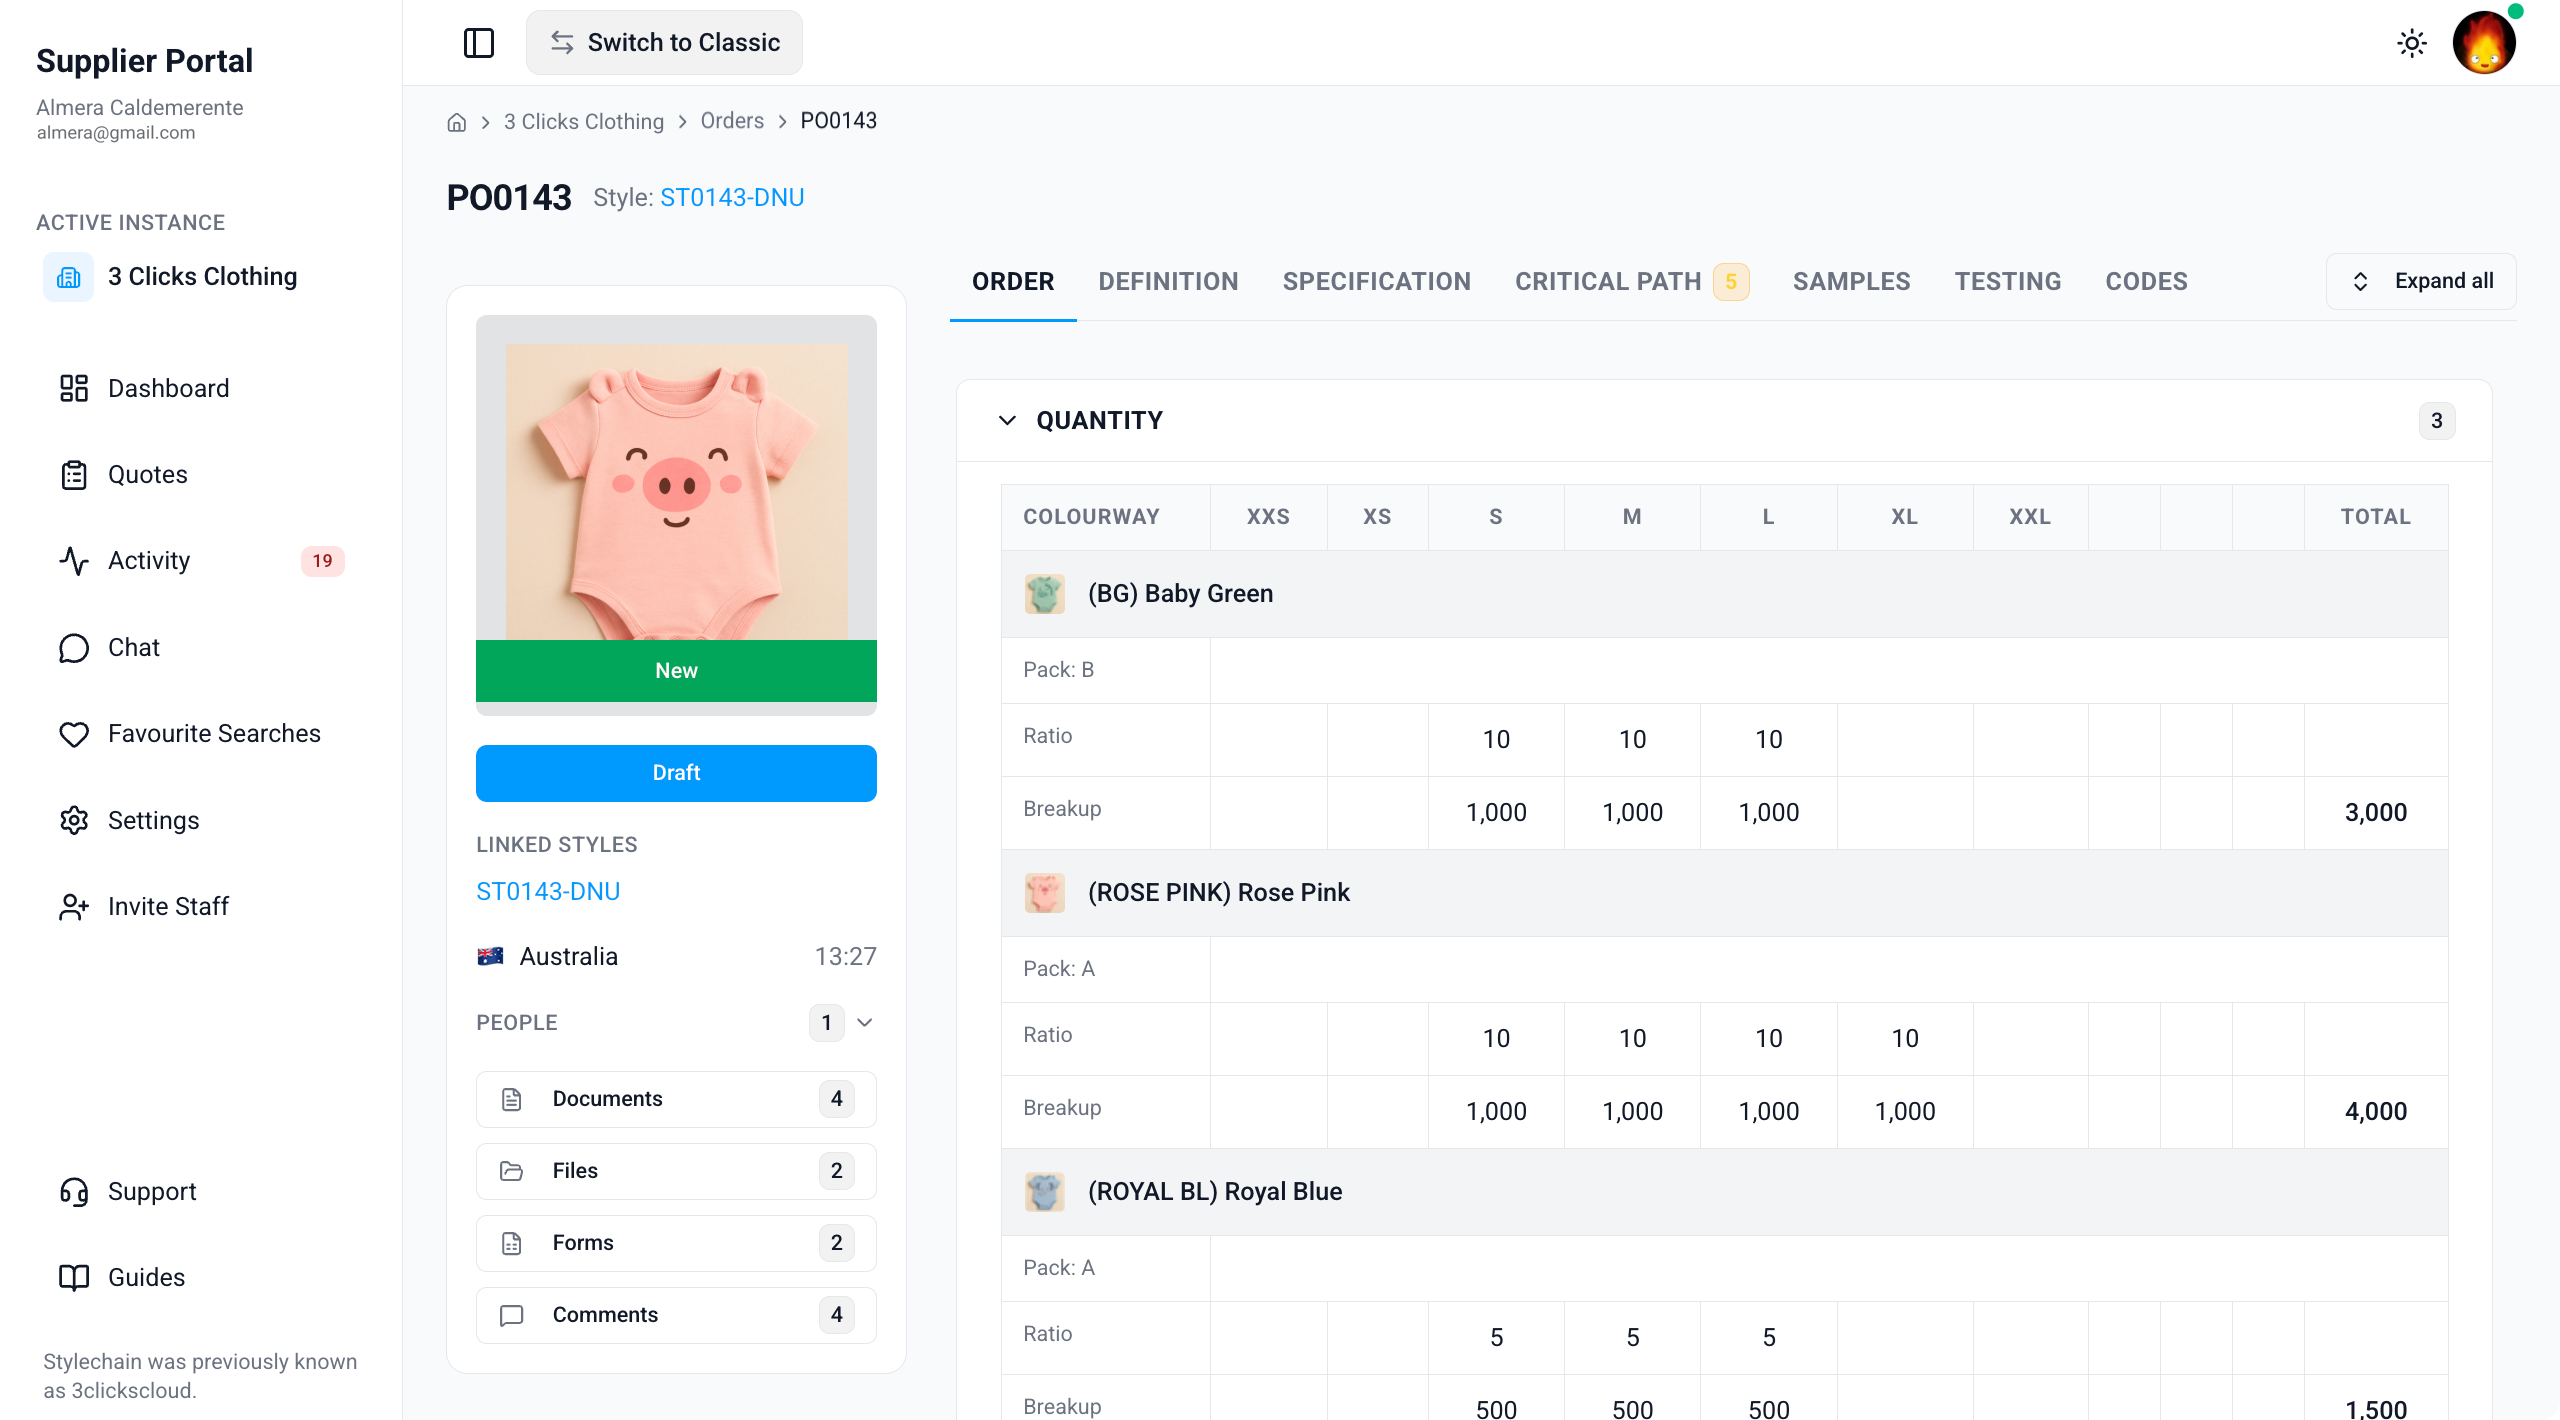Switch to the DEFINITION tab

click(x=1168, y=282)
